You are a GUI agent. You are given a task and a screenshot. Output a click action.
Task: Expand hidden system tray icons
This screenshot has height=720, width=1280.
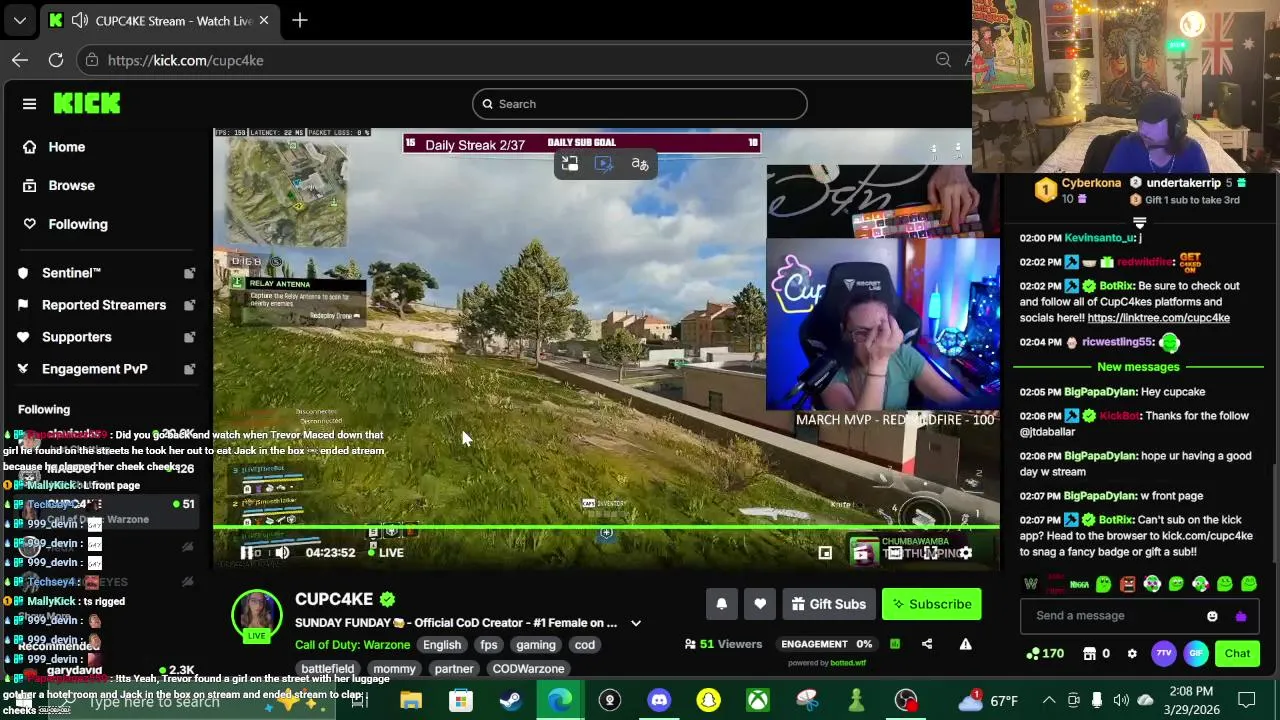point(1048,700)
